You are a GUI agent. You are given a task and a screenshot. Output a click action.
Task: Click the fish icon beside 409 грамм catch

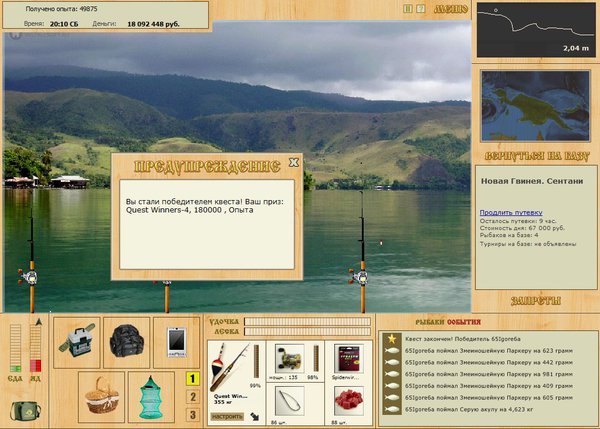point(392,386)
